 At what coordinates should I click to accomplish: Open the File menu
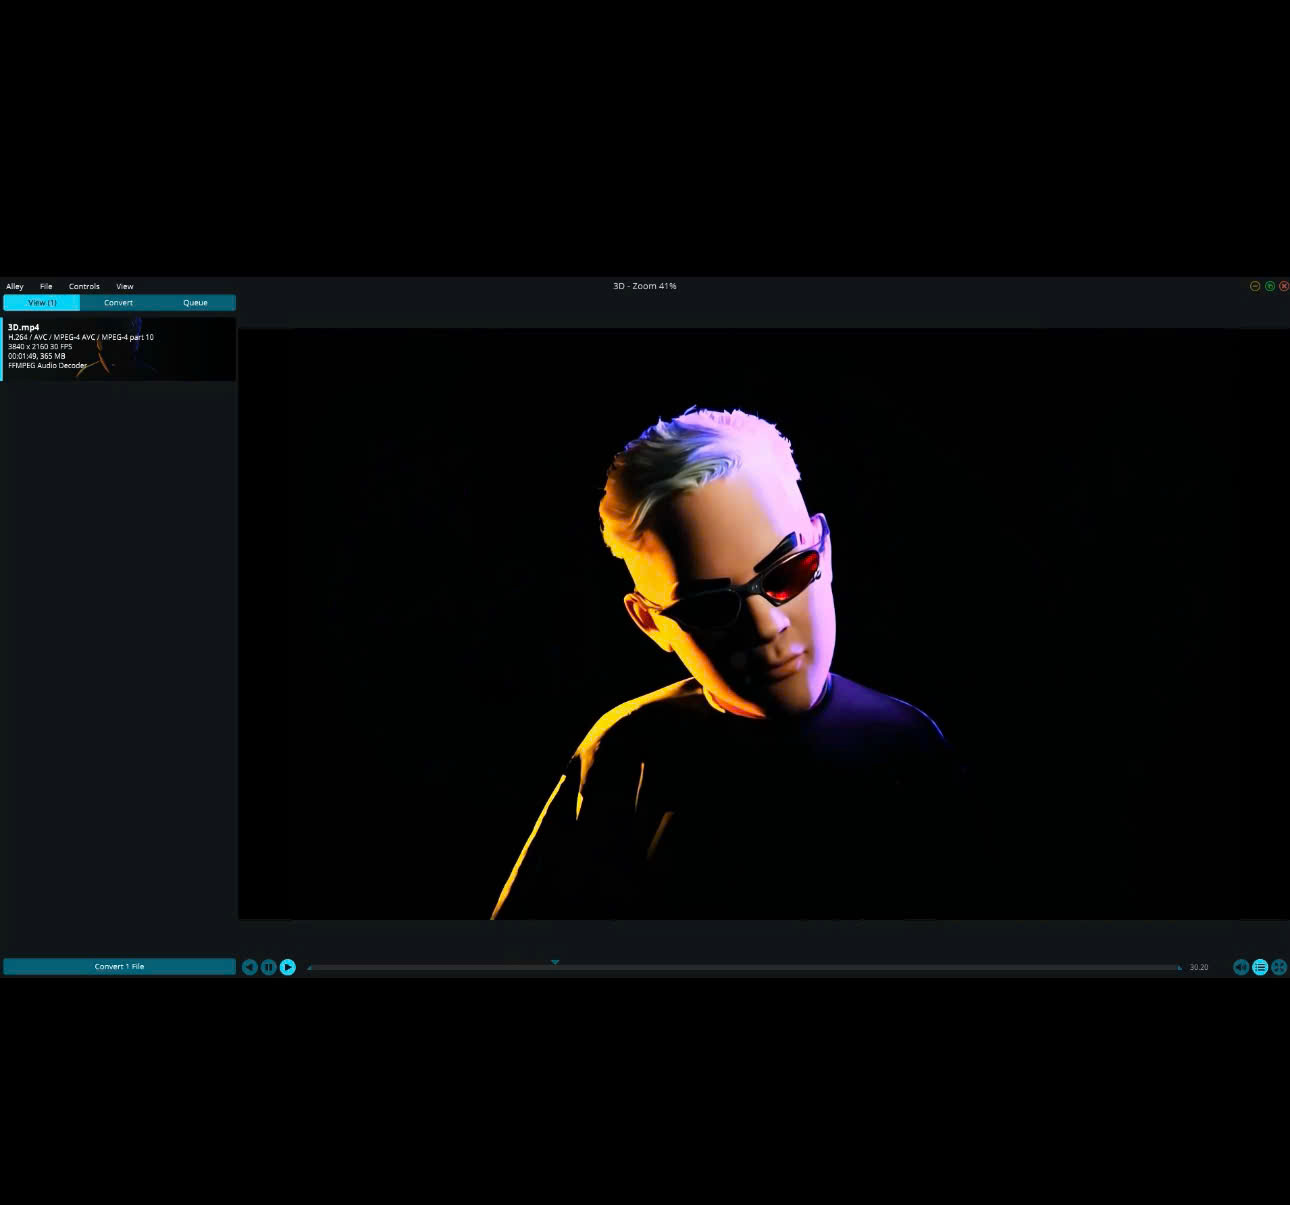[46, 286]
